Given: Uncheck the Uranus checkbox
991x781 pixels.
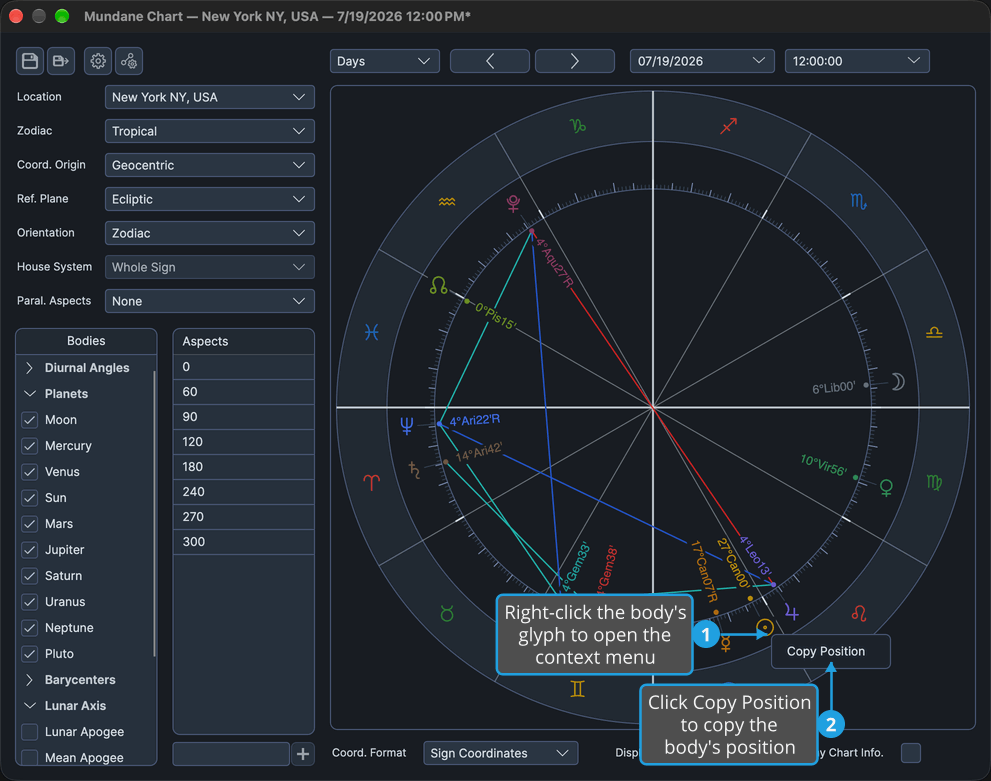Looking at the screenshot, I should (x=30, y=602).
